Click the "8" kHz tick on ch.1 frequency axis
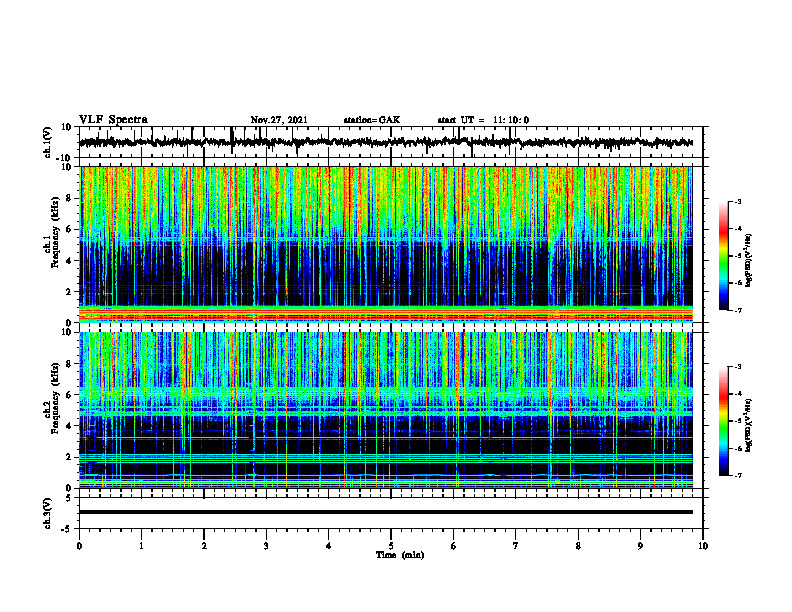Image resolution: width=792 pixels, height=612 pixels. tap(70, 198)
